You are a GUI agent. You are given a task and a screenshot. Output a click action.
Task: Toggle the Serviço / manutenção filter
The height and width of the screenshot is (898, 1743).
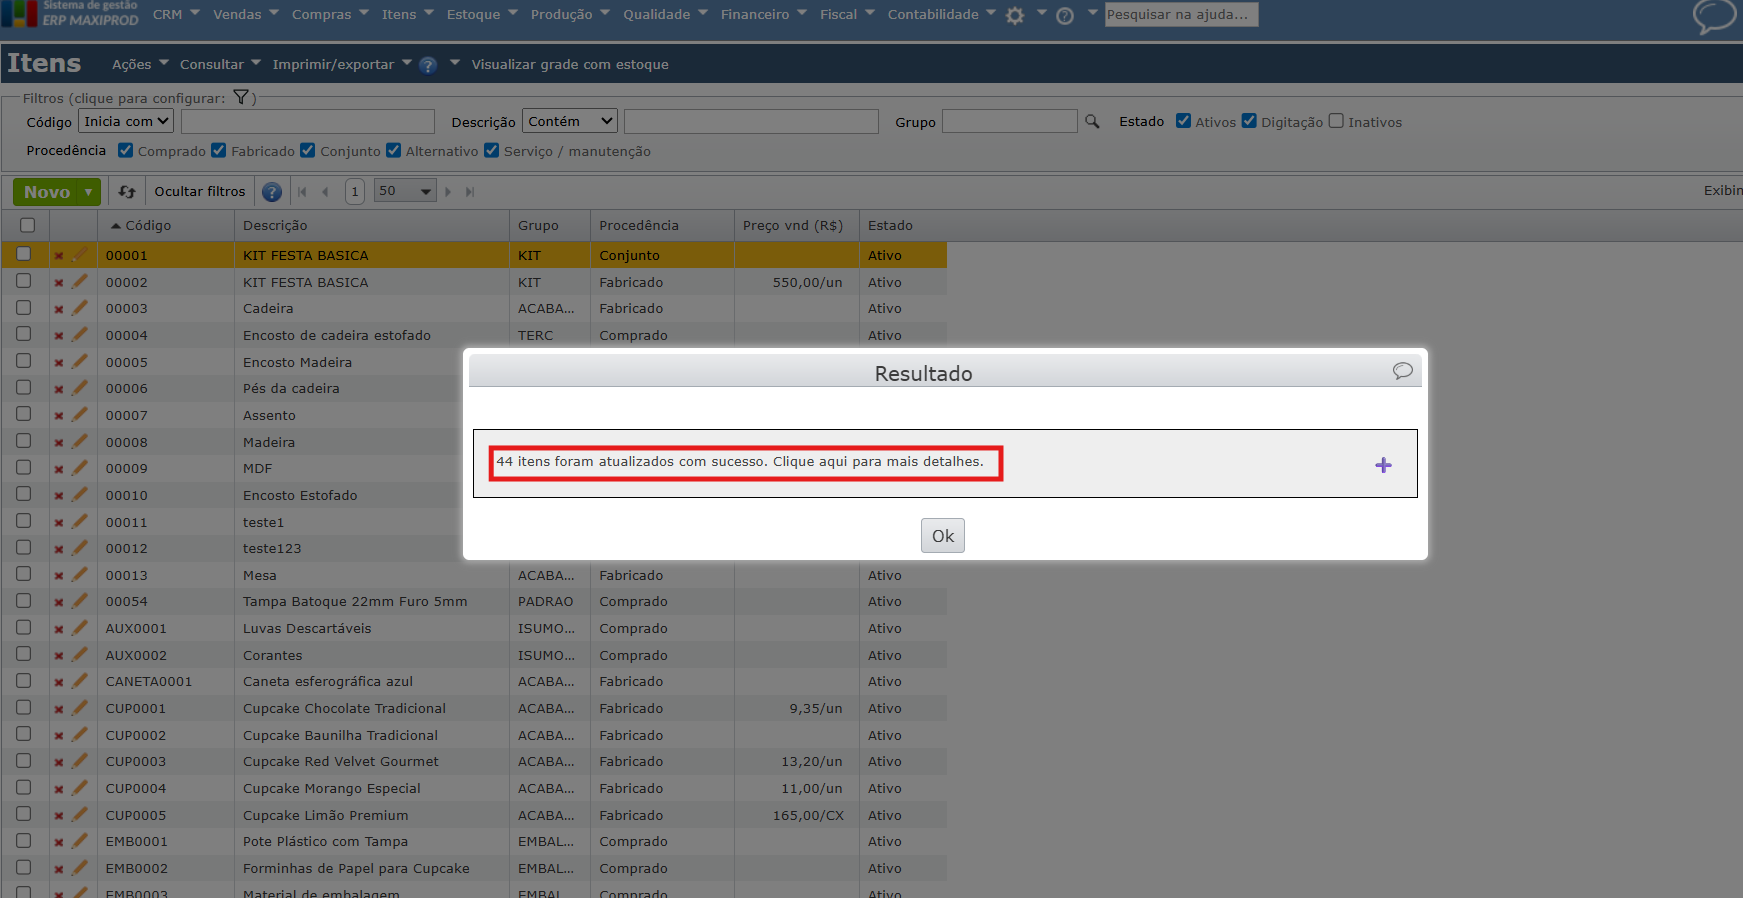click(x=491, y=150)
